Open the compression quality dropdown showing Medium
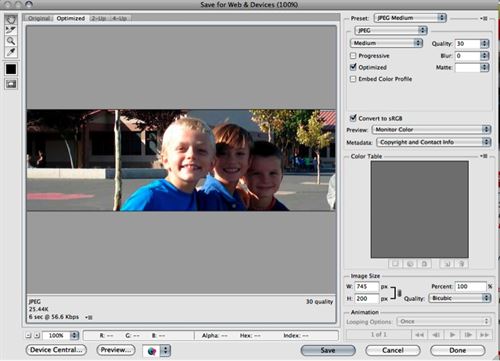This screenshot has height=361, width=500. tap(386, 43)
